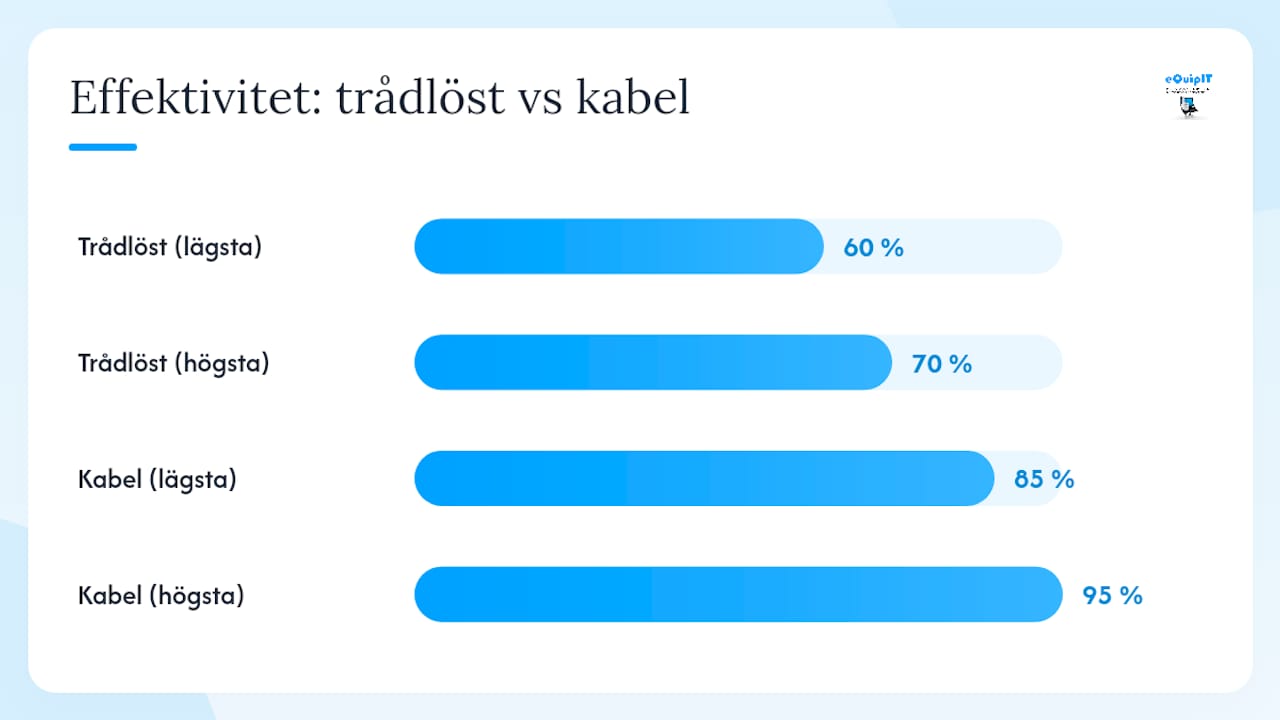Click the eQuipIT logo text
This screenshot has height=720, width=1280.
1189,79
